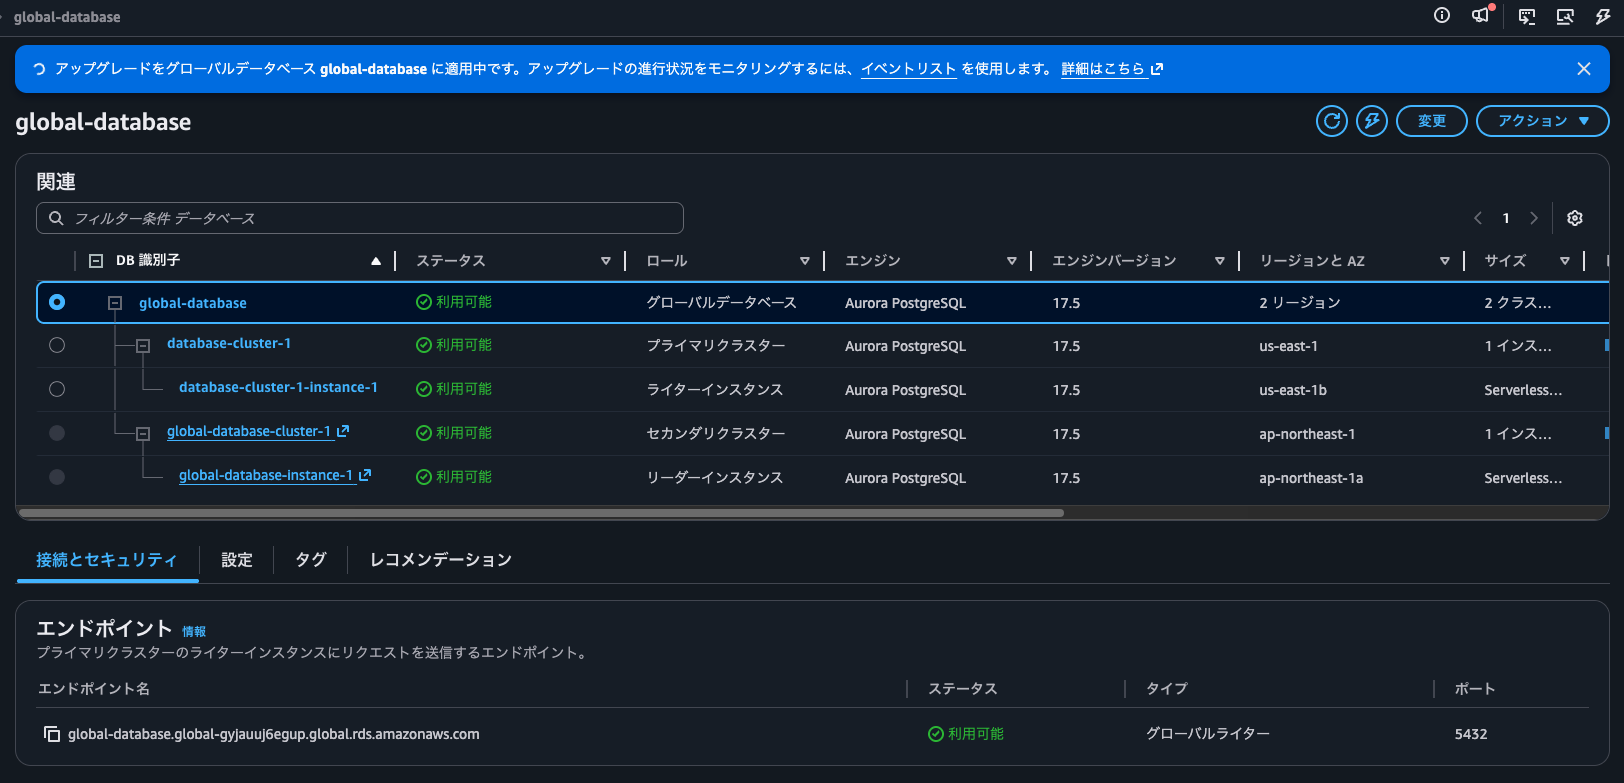
Task: Click the lightning bolt icon in top bar
Action: click(1603, 16)
